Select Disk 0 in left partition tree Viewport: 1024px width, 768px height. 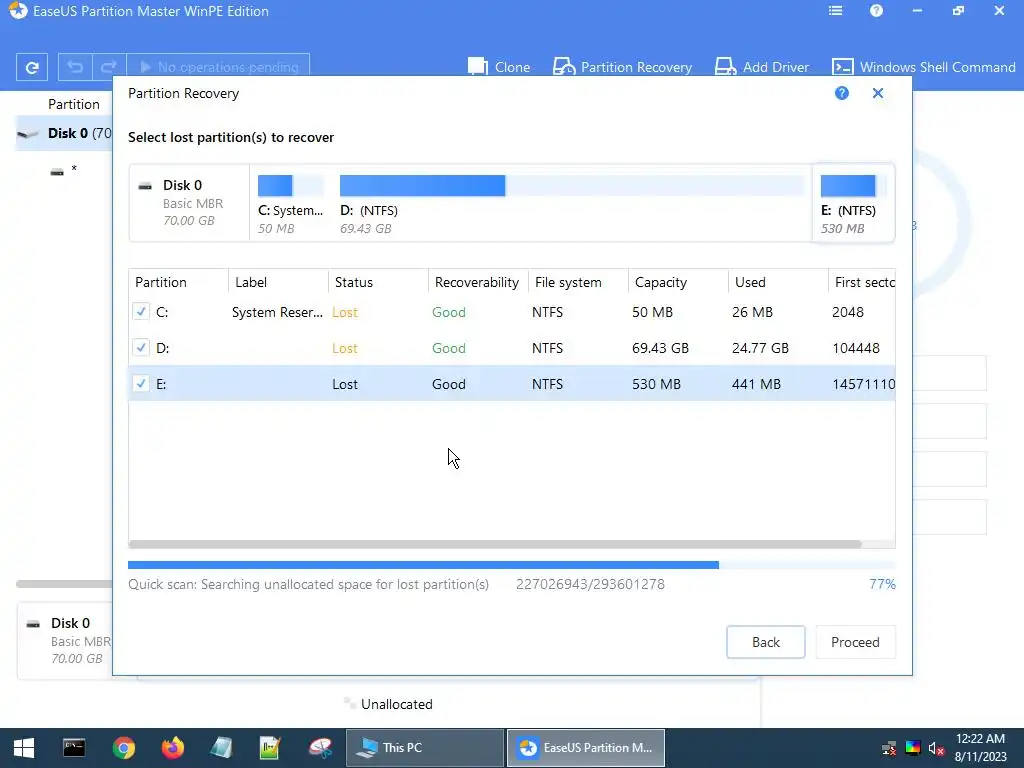coord(64,133)
